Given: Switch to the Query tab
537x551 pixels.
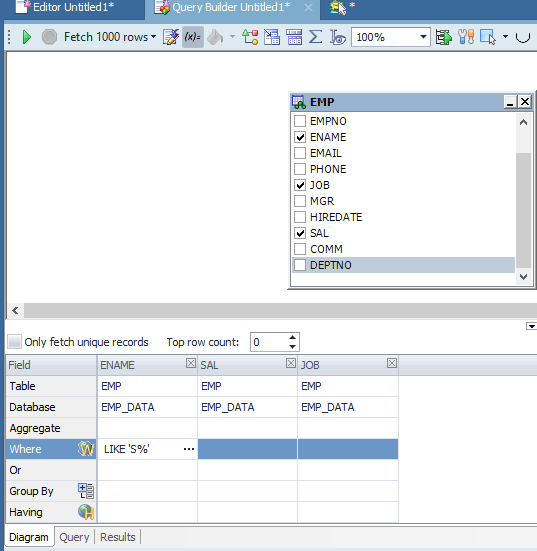Looking at the screenshot, I should point(74,537).
